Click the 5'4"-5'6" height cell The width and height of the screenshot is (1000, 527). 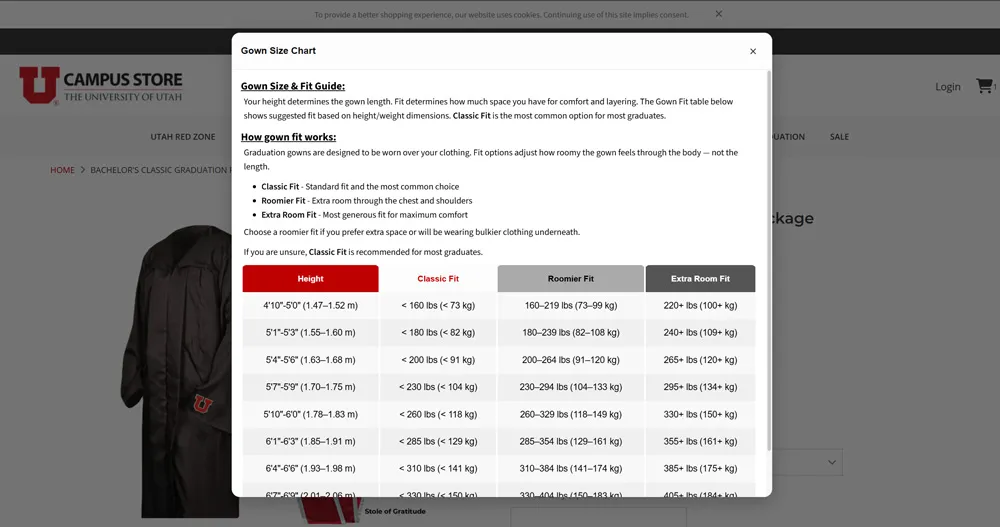(x=311, y=360)
